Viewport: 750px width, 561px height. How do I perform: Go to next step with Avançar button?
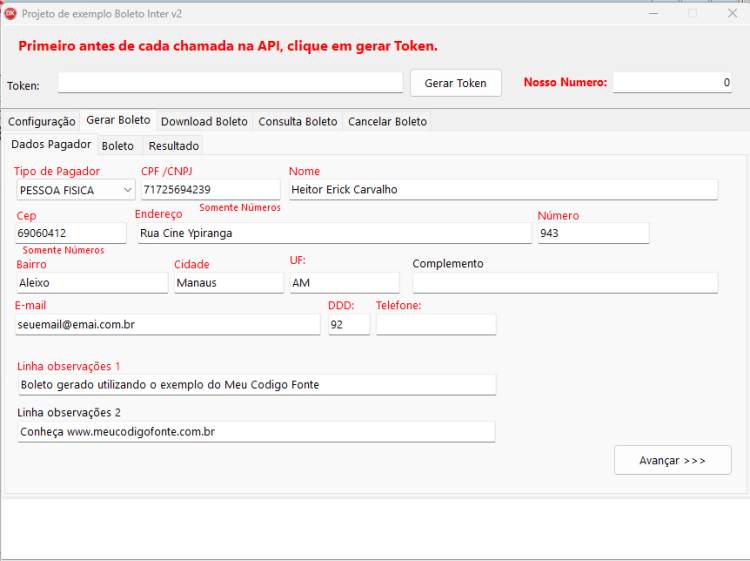(x=673, y=460)
